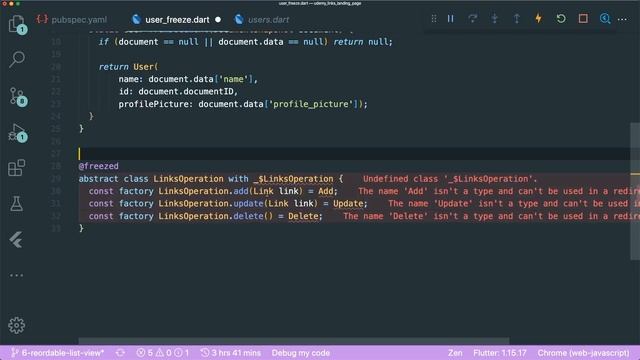Click the _$LinksOperation mixin name
This screenshot has width=640, height=360.
(x=293, y=179)
